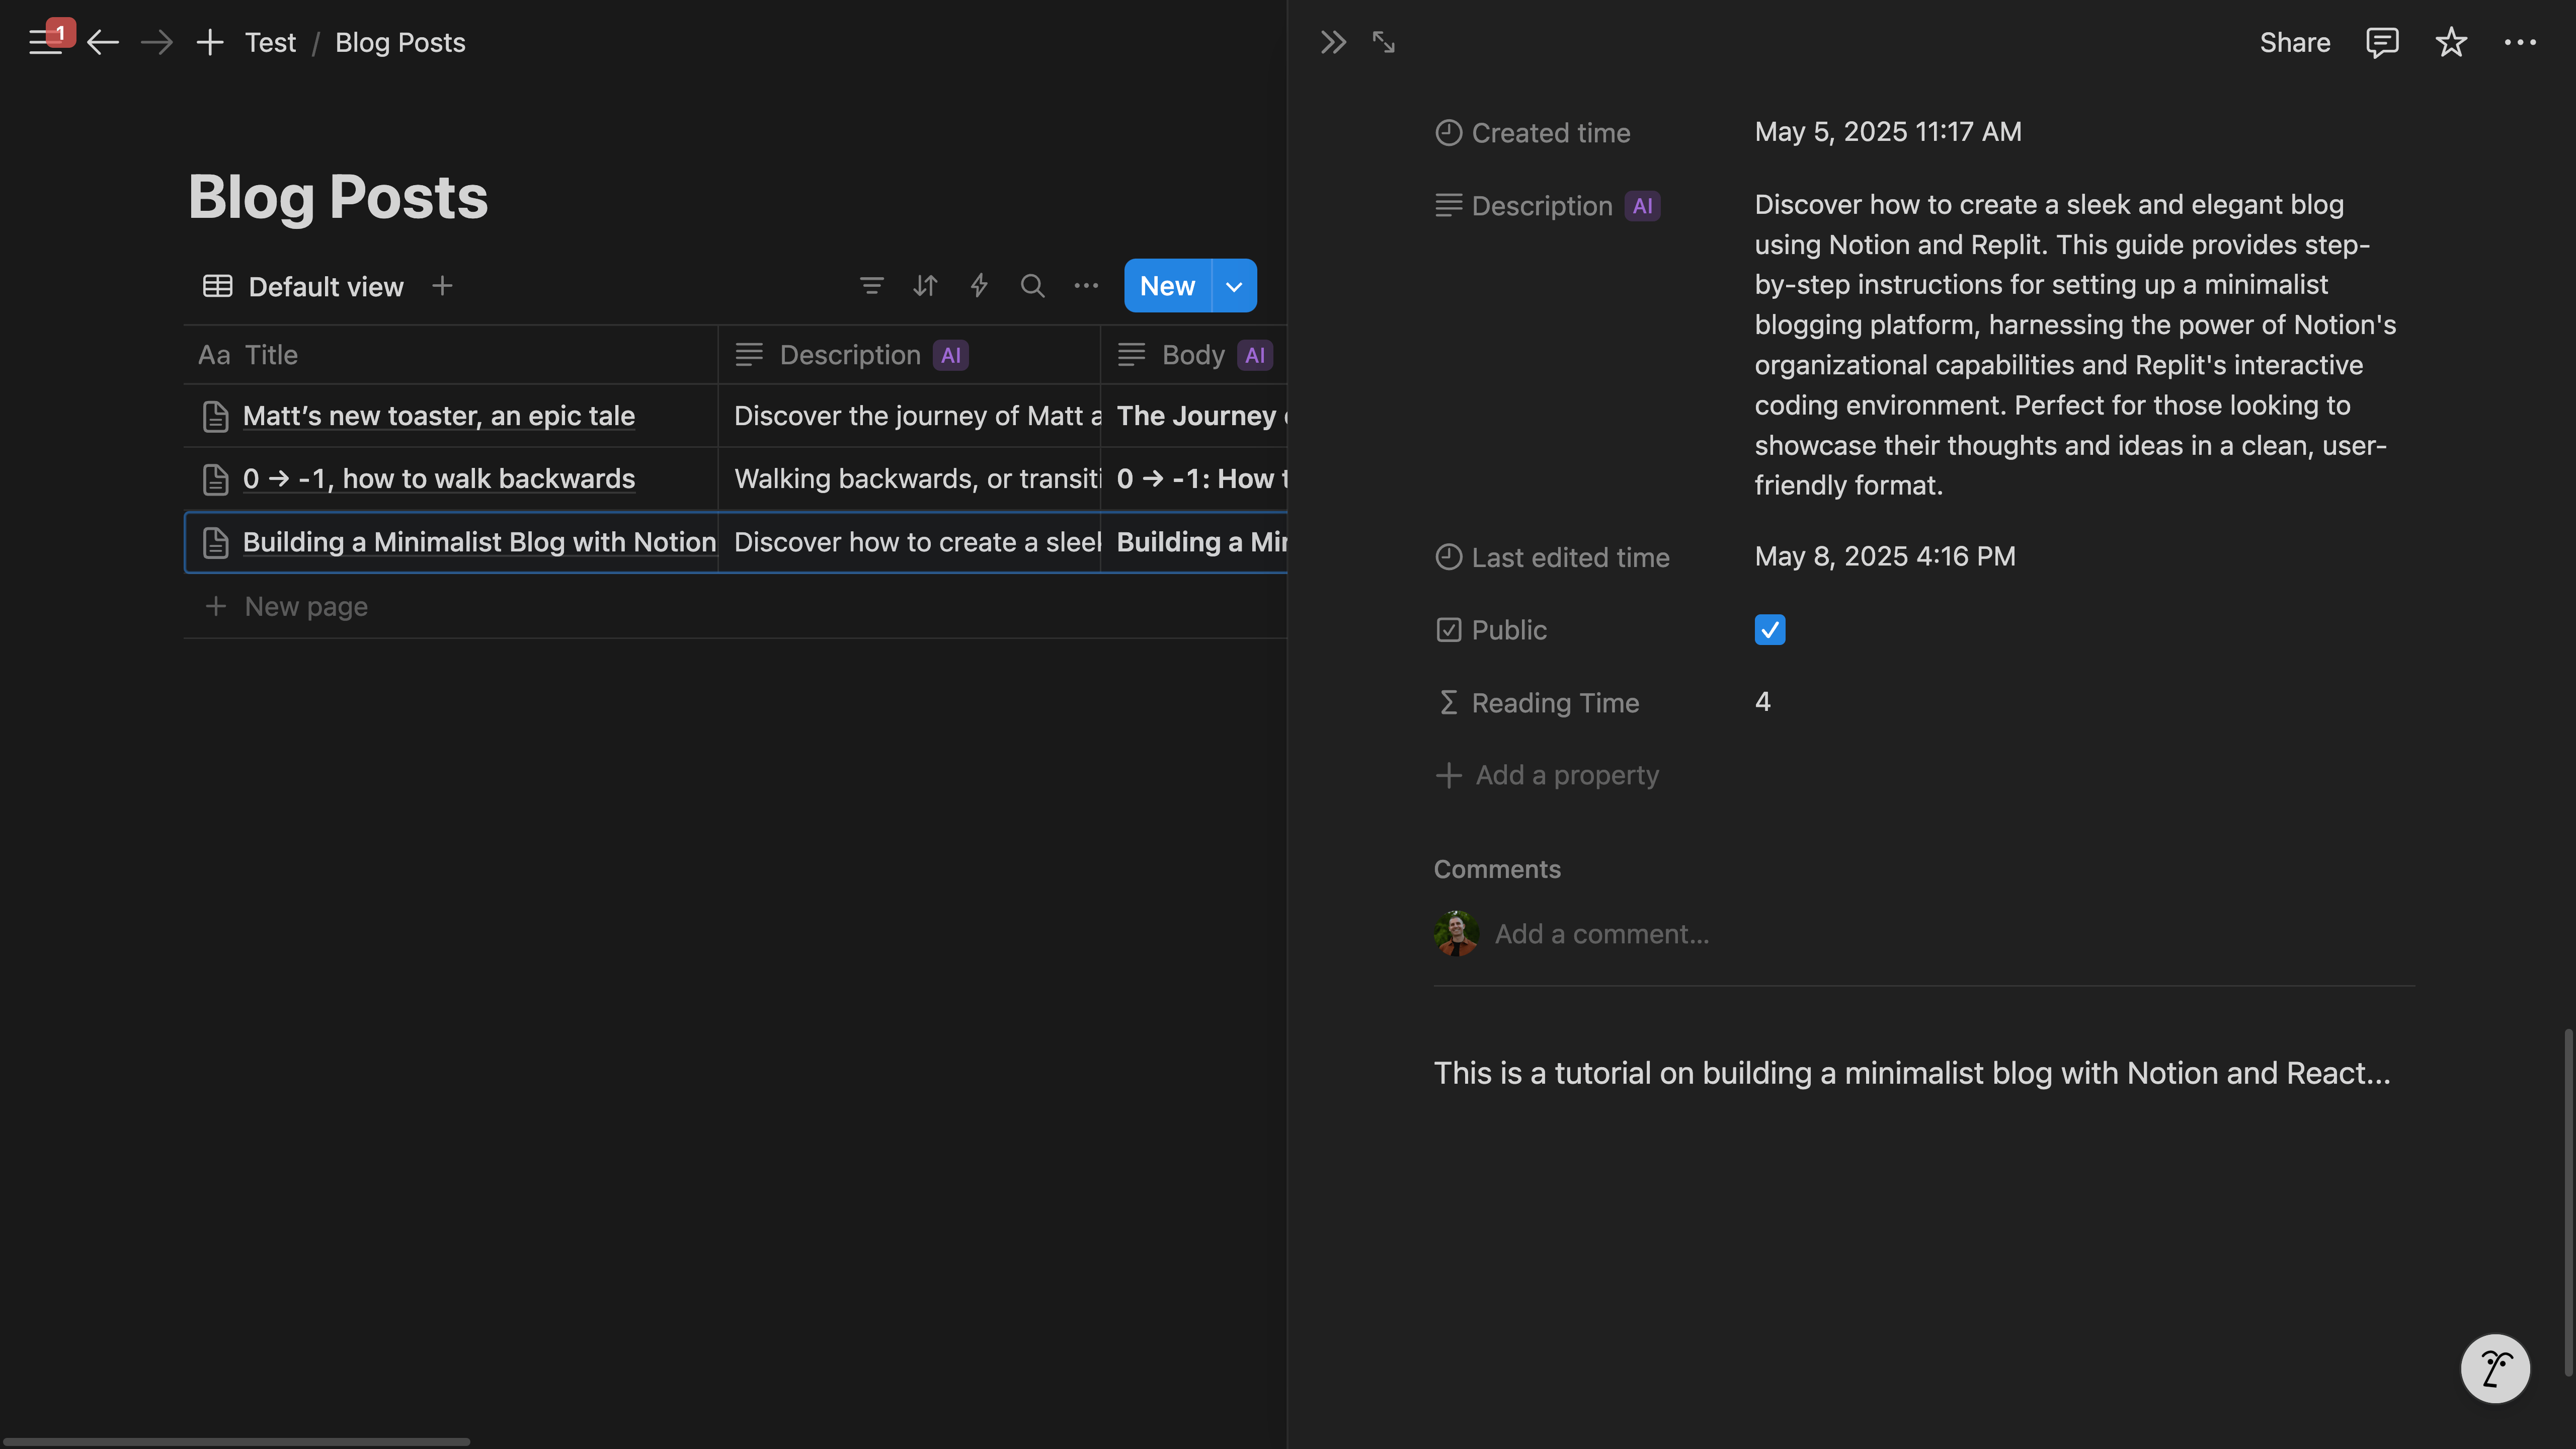Open the comments panel icon

click(x=2382, y=42)
